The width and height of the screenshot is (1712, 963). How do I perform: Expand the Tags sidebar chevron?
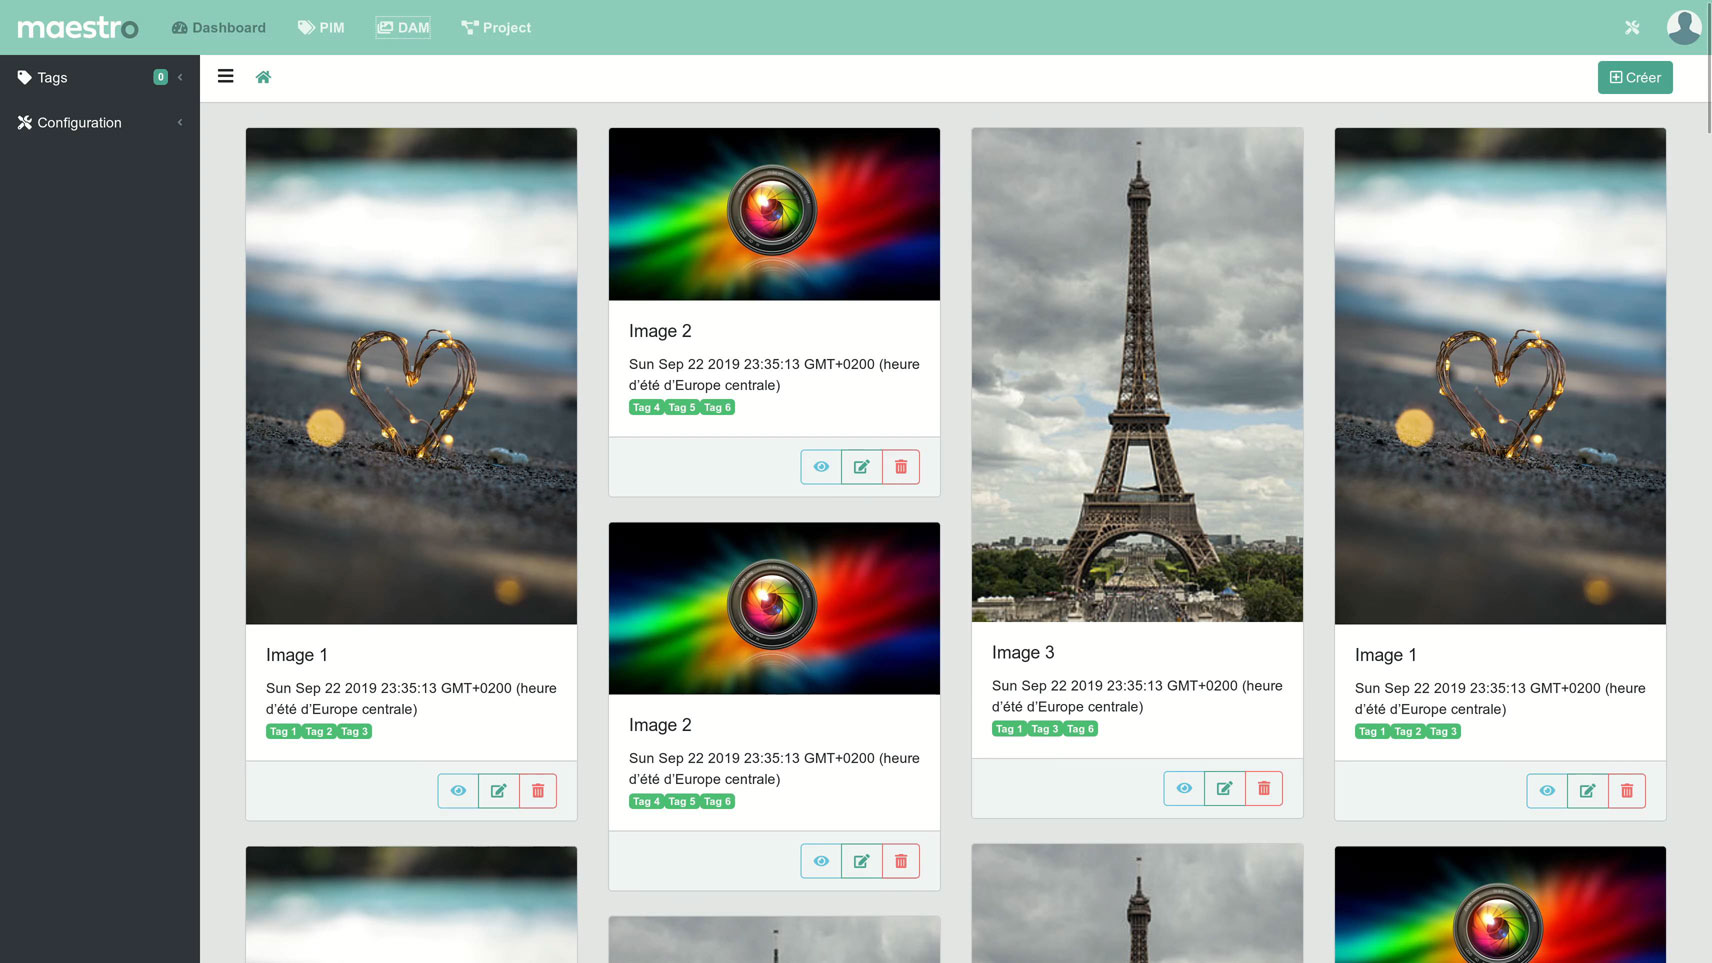pyautogui.click(x=180, y=77)
